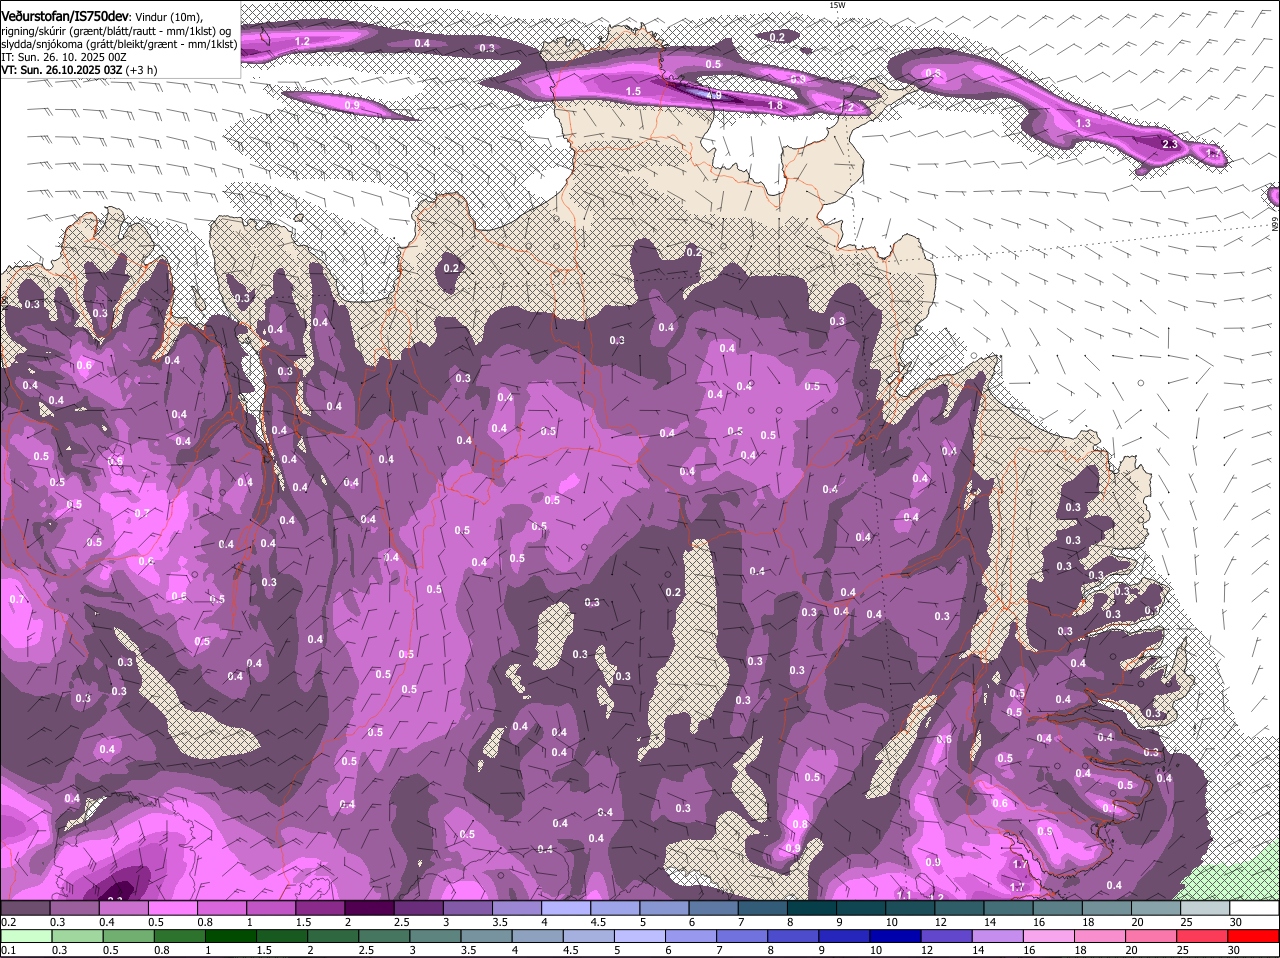This screenshot has width=1280, height=958.
Task: Select lower legend swatch between 3.5 and 4
Action: tap(487, 936)
